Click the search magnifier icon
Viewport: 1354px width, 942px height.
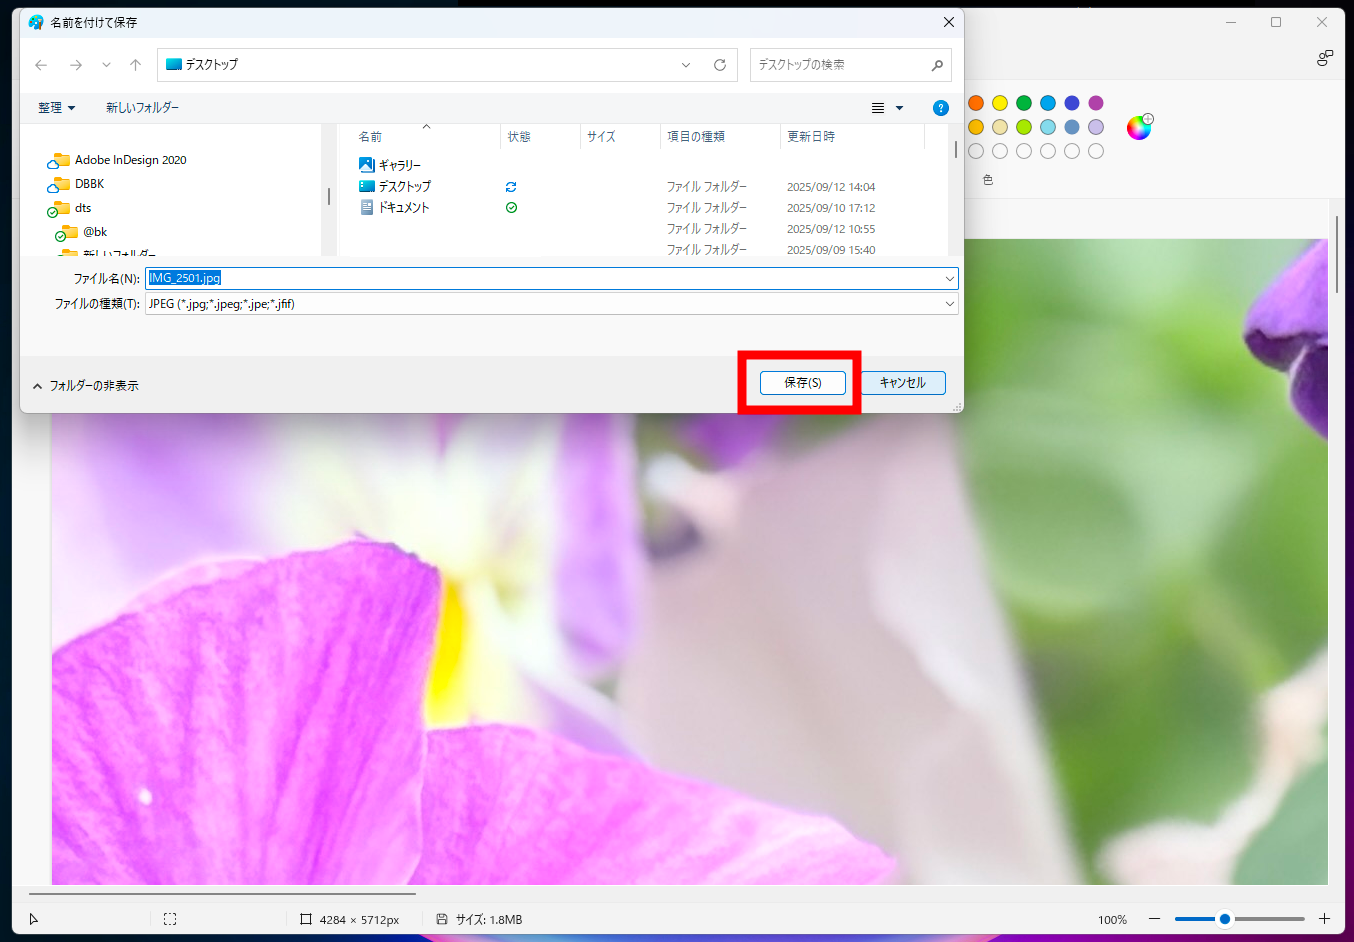click(937, 65)
